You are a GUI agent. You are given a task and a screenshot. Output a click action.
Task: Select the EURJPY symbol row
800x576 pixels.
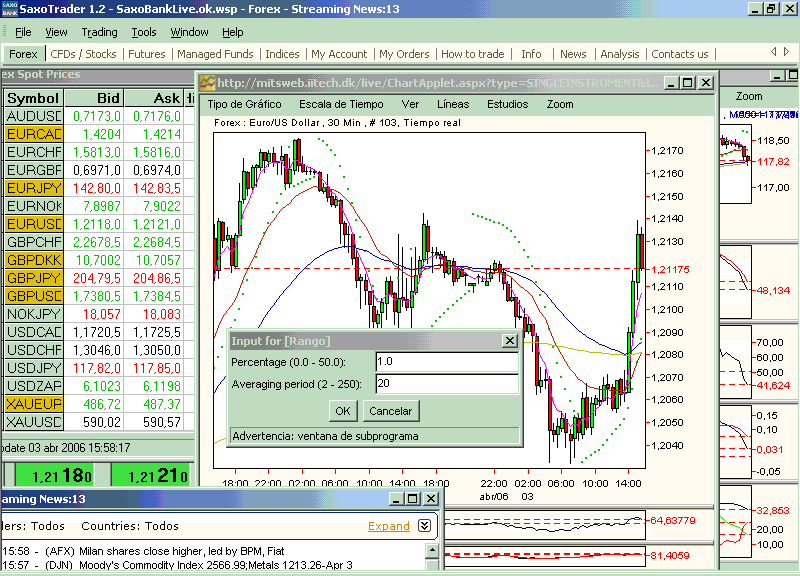coord(34,188)
